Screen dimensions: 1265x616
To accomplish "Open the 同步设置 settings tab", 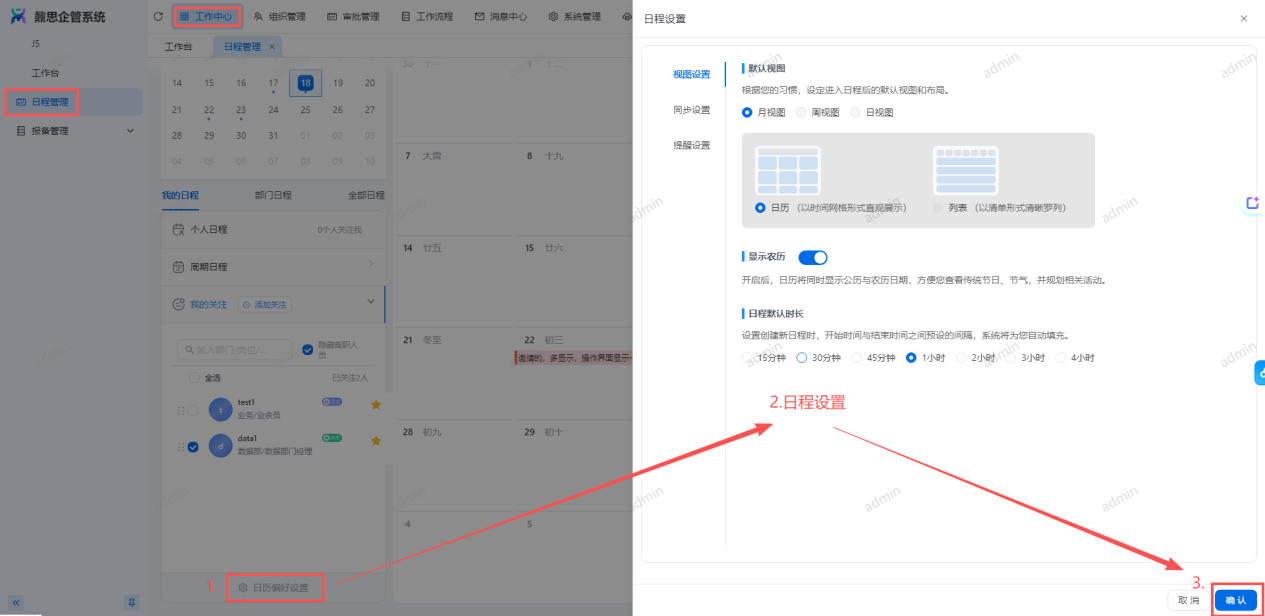I will (691, 110).
